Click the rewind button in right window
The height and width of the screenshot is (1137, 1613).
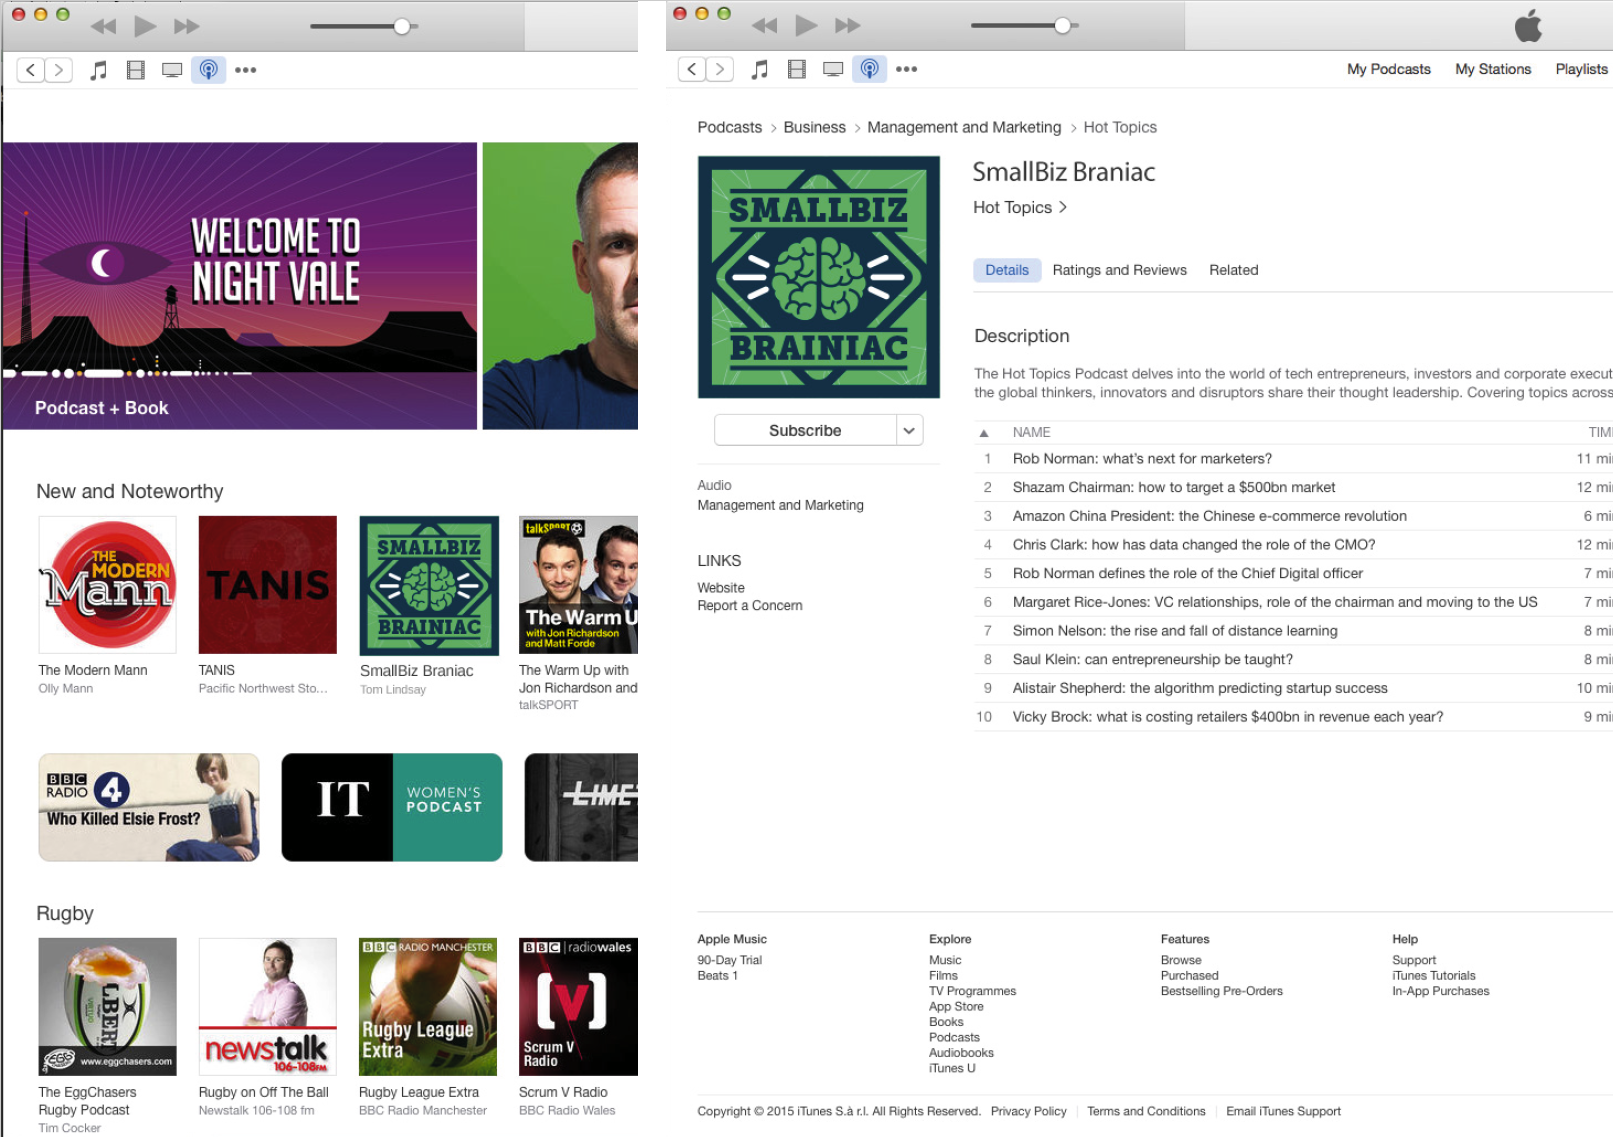tap(764, 26)
